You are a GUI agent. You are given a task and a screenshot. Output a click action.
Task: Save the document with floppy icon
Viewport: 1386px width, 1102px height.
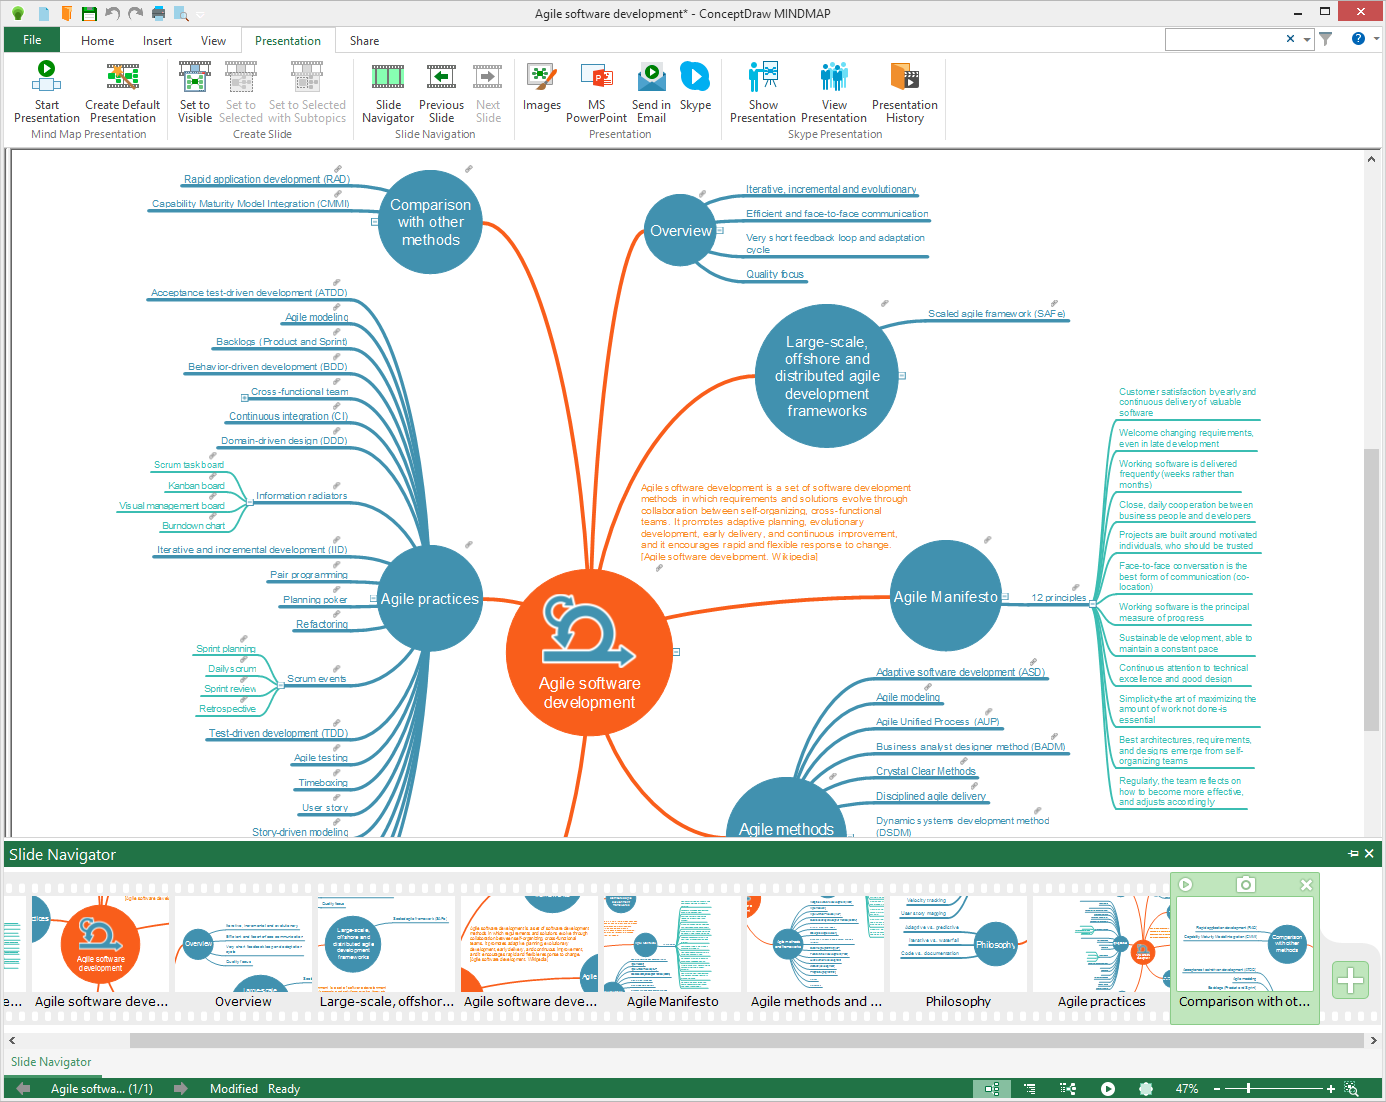click(89, 13)
